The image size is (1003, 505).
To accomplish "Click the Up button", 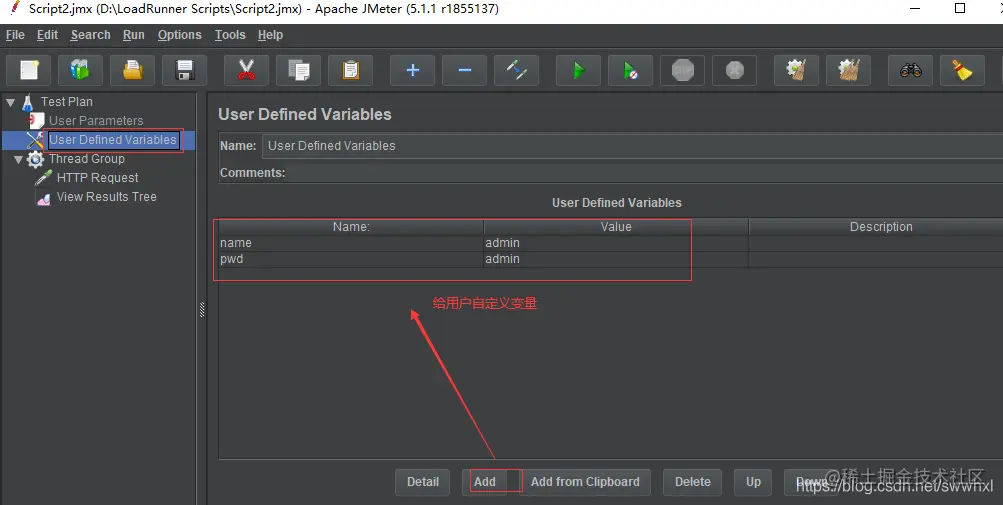I will pyautogui.click(x=754, y=482).
